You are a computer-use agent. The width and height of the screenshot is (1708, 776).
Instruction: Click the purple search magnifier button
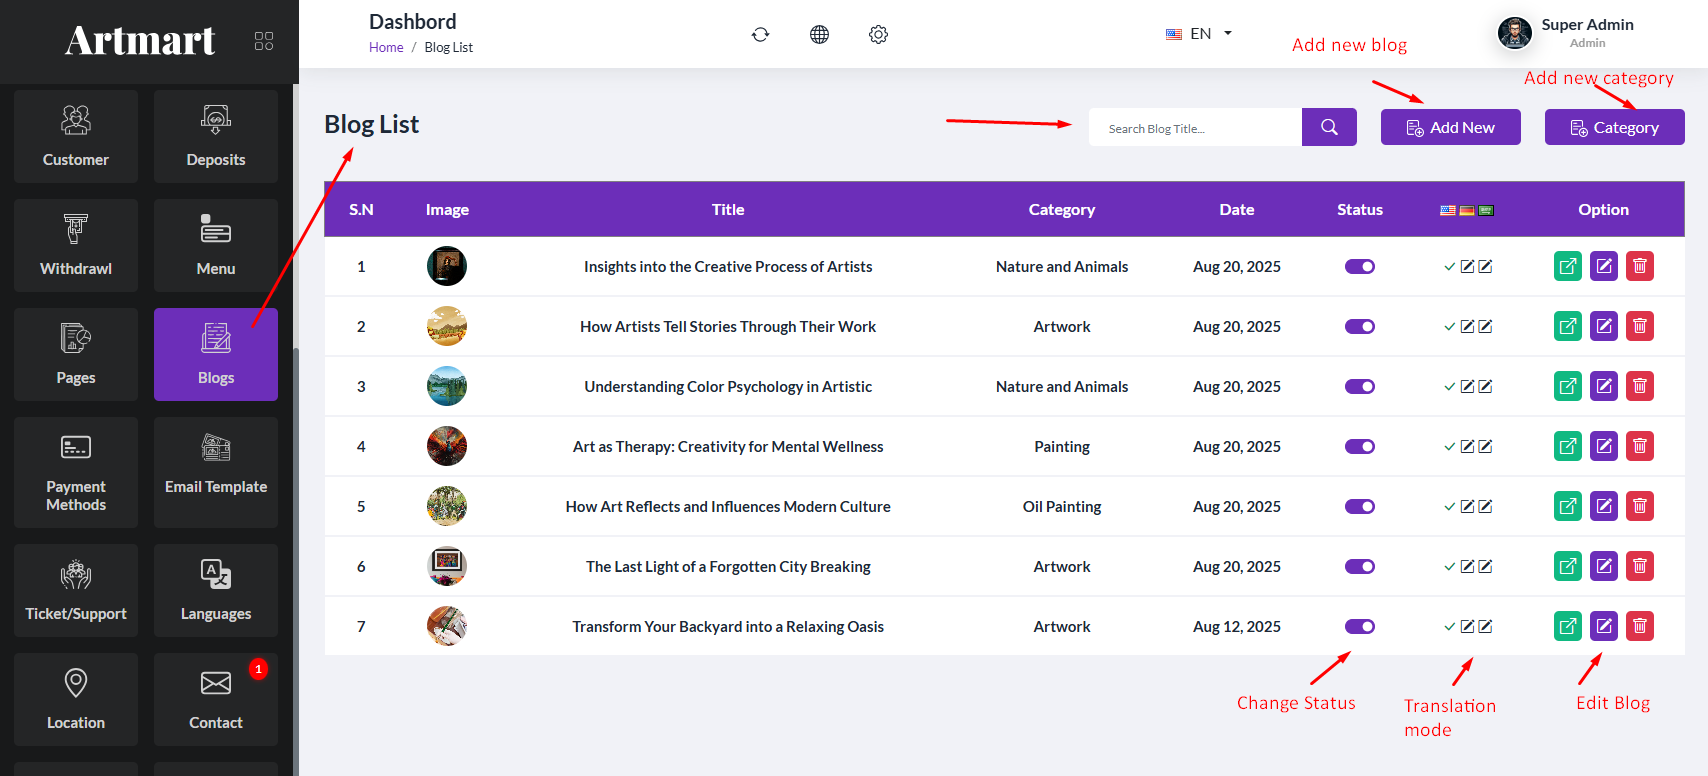[x=1329, y=127]
